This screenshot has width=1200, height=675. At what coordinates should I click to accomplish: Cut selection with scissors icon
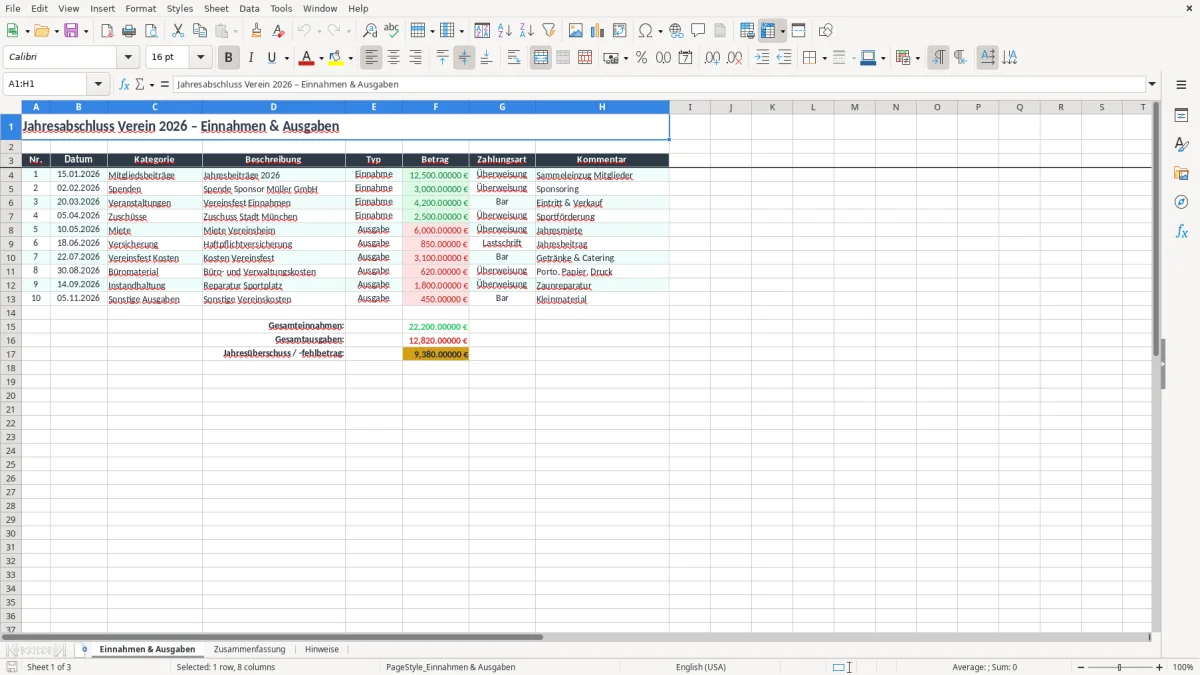(177, 31)
